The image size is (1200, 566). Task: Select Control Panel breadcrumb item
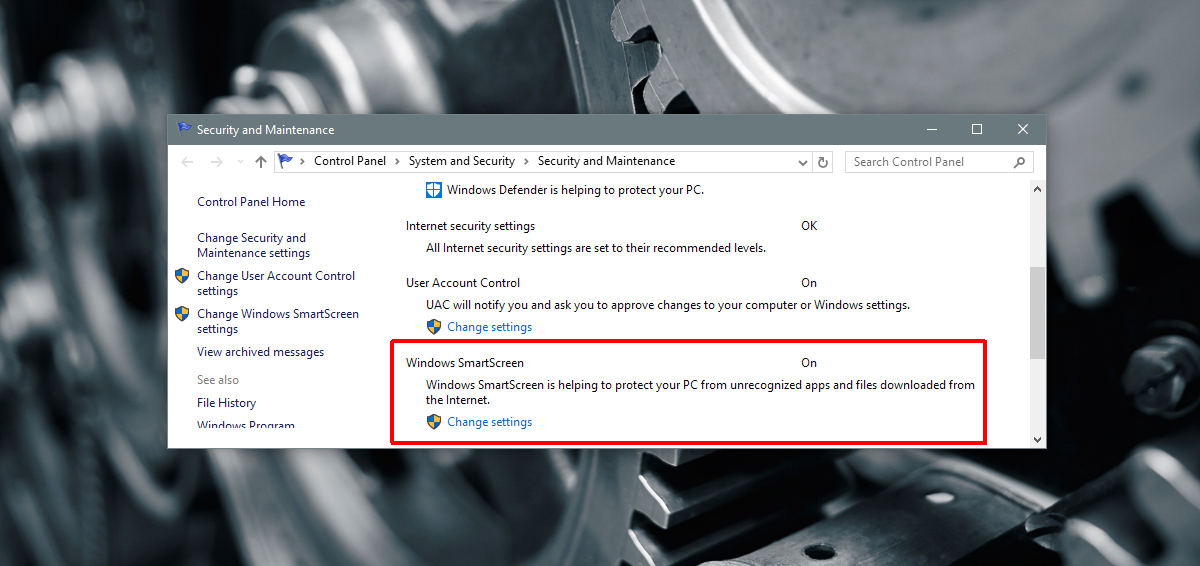click(x=350, y=161)
